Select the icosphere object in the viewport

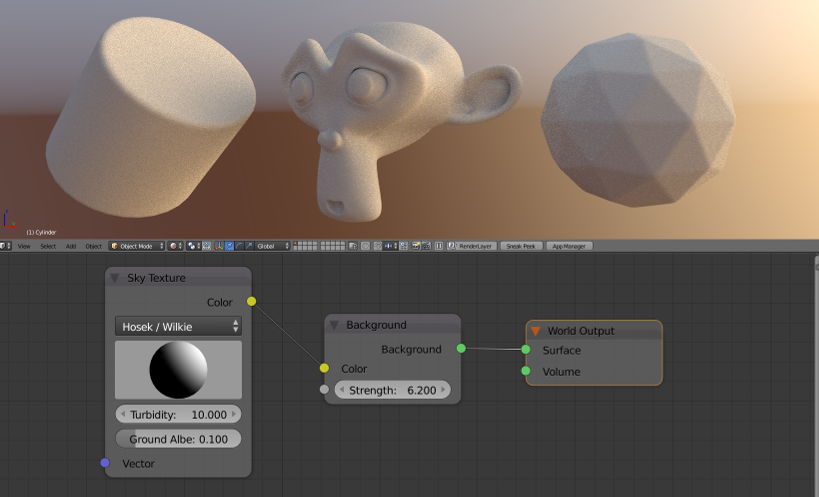point(638,119)
